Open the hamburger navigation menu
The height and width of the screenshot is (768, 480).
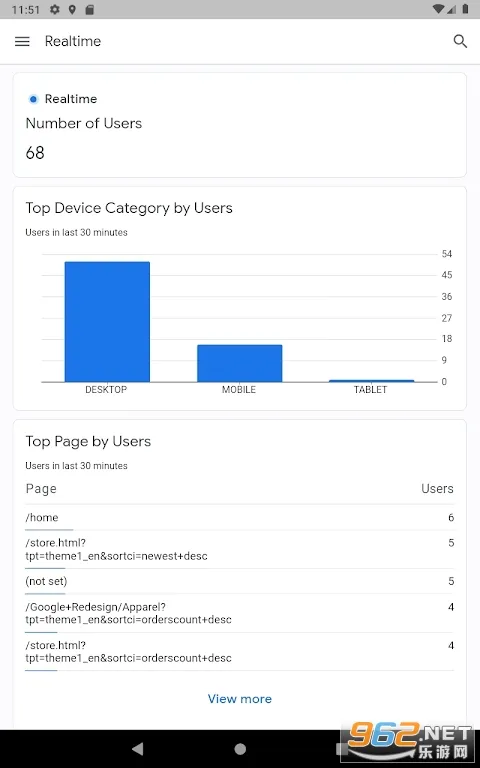pyautogui.click(x=22, y=42)
